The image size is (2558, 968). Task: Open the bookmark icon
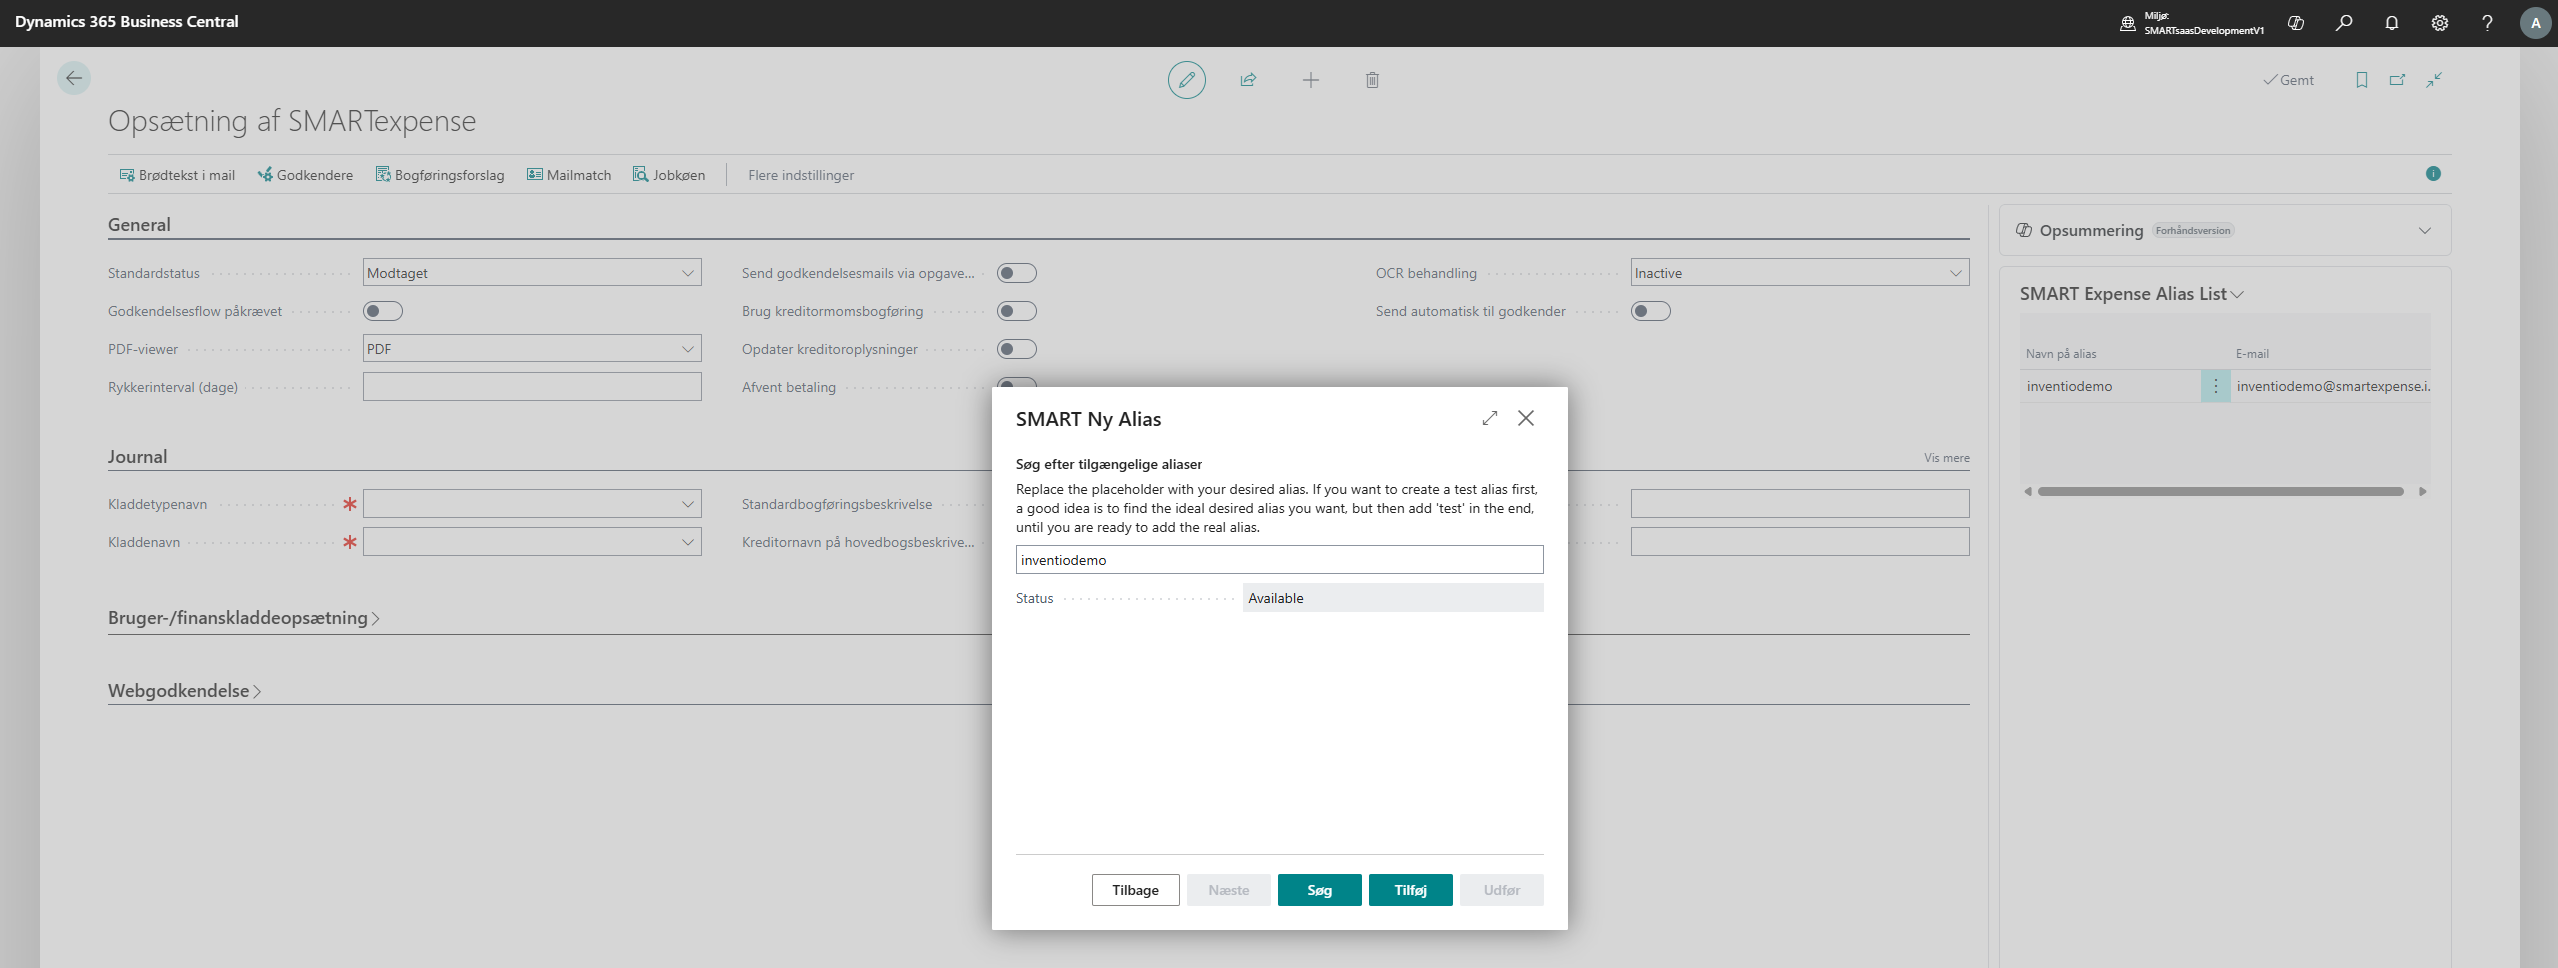2361,80
